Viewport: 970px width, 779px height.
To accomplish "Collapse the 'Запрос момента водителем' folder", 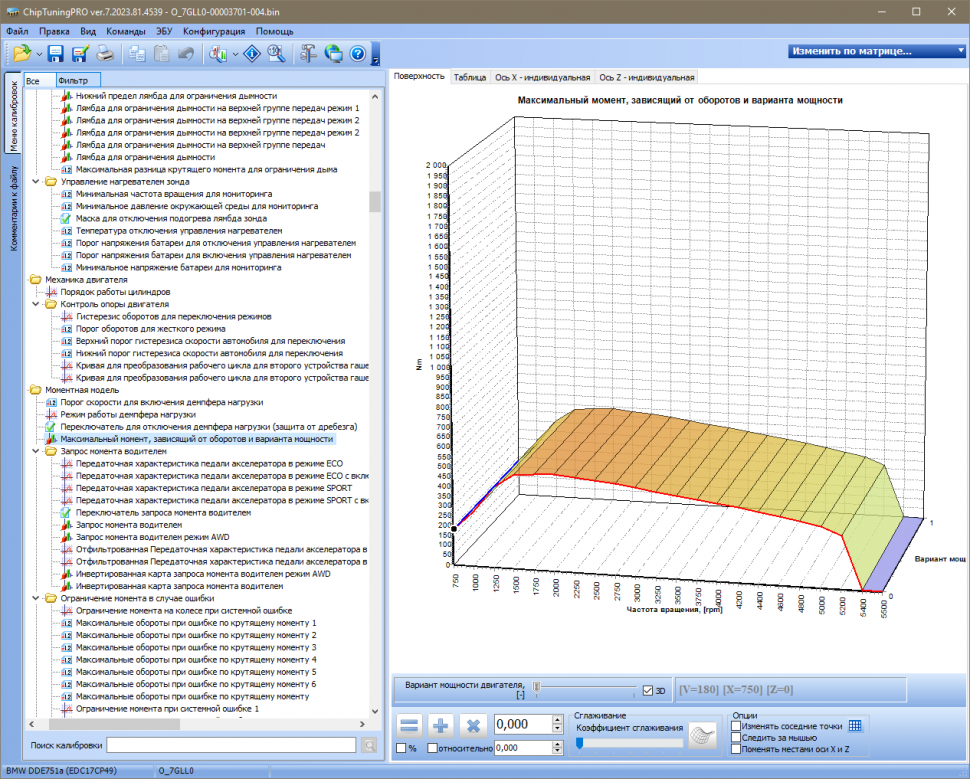I will pyautogui.click(x=36, y=451).
